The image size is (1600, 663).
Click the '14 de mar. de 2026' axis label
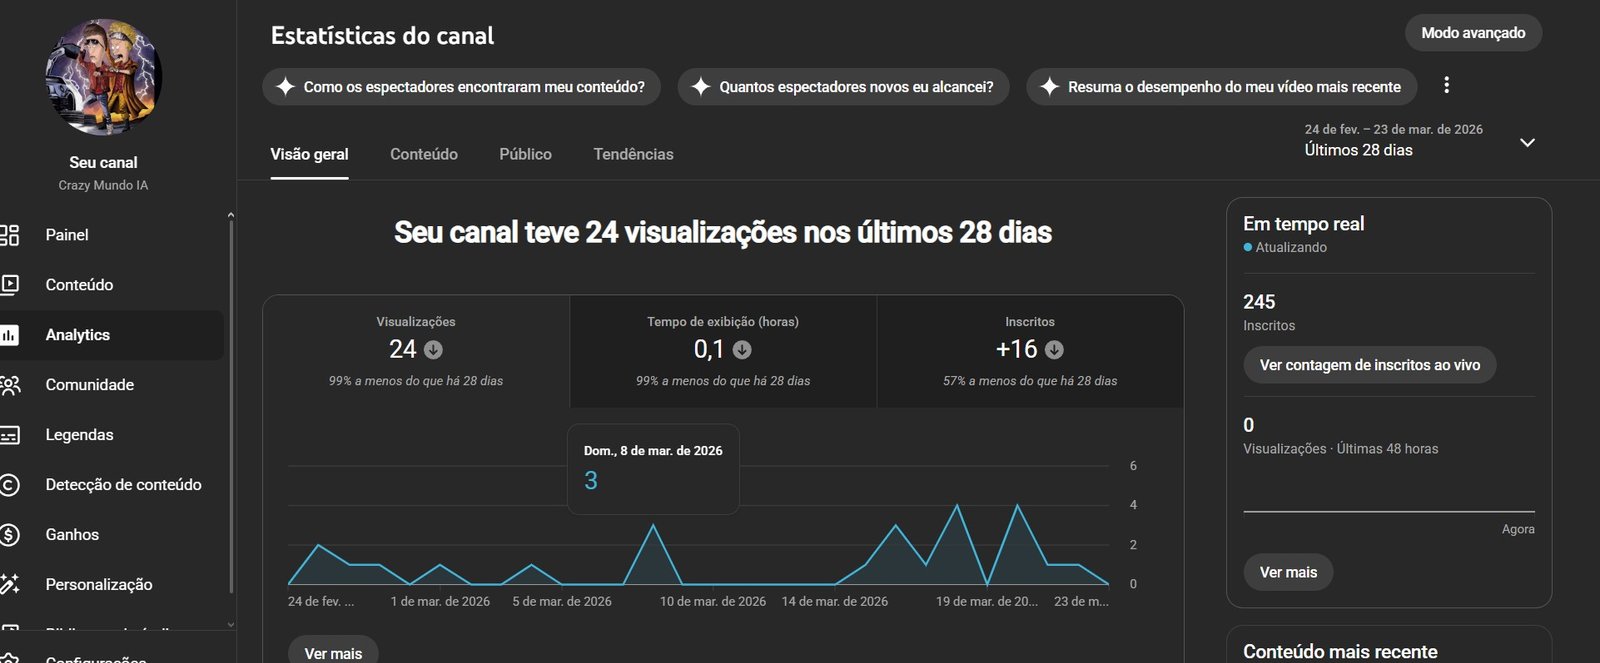pos(834,601)
